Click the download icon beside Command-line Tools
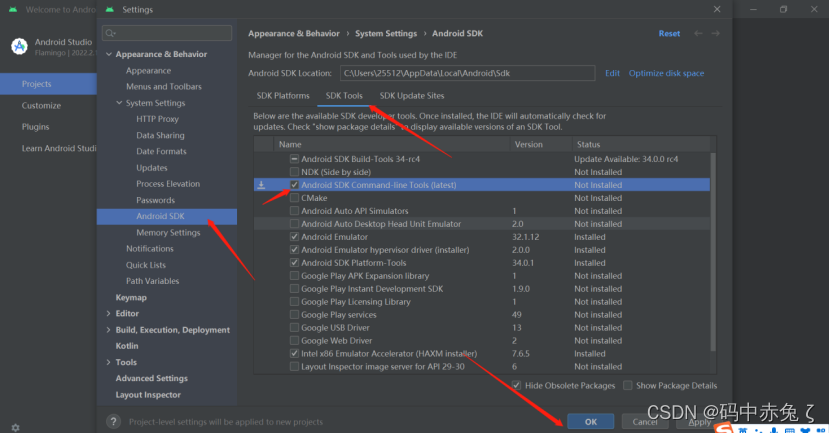 coord(261,185)
